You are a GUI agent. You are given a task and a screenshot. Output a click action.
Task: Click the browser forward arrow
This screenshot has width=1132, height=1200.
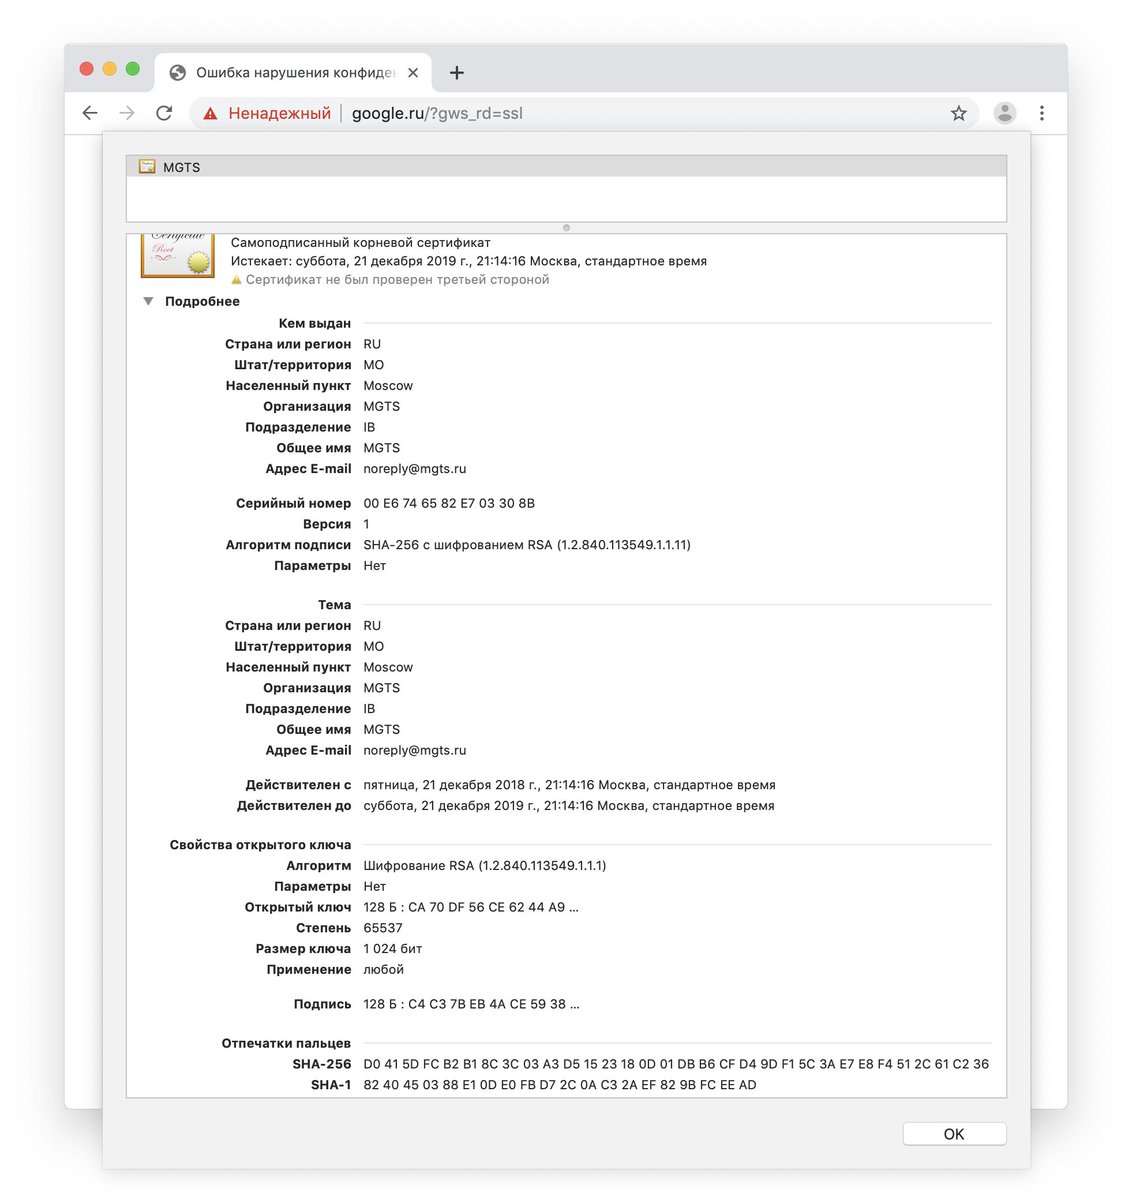tap(127, 113)
